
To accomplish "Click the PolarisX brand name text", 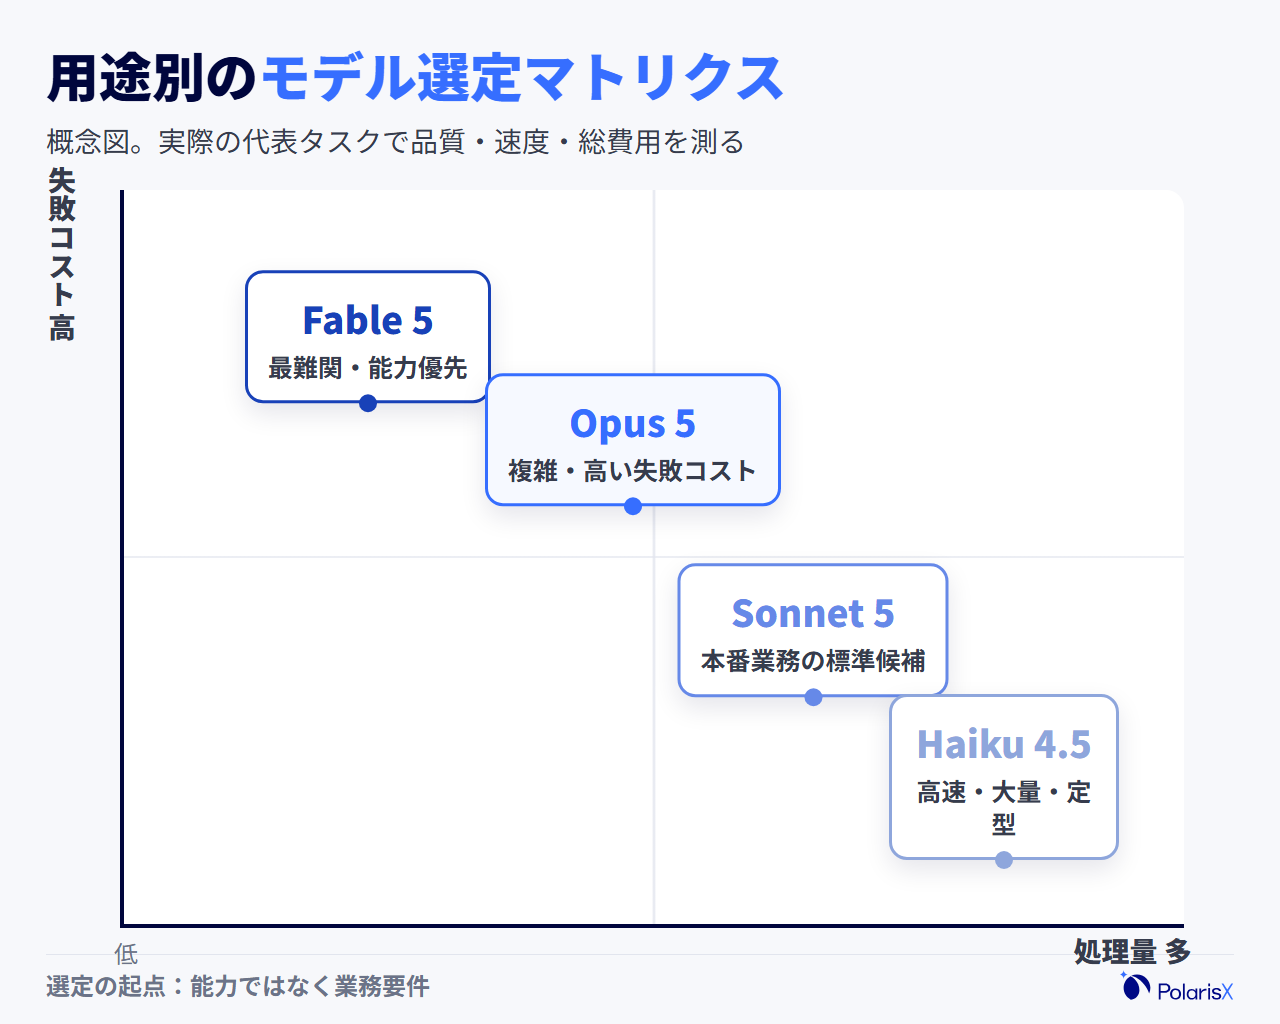I will click(1195, 991).
